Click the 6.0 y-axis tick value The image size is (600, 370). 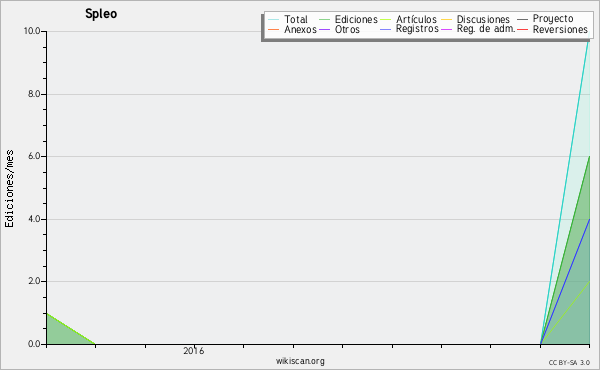coord(34,156)
